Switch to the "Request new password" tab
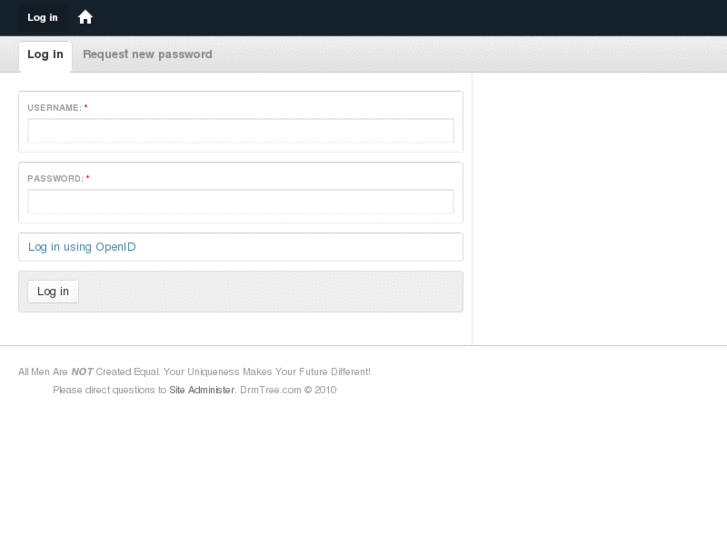The width and height of the screenshot is (727, 545). pyautogui.click(x=147, y=55)
